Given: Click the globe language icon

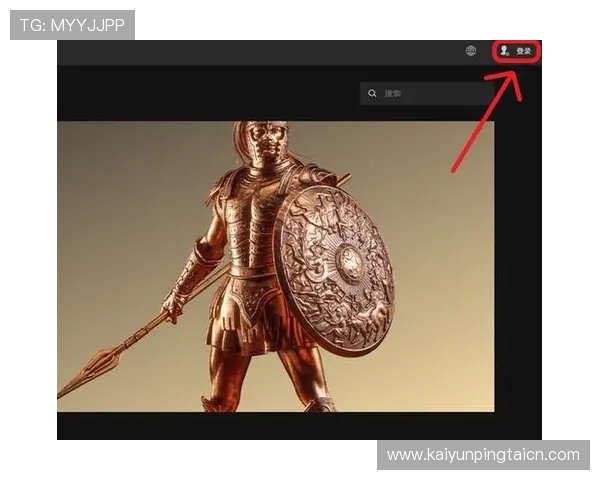Looking at the screenshot, I should (x=471, y=51).
